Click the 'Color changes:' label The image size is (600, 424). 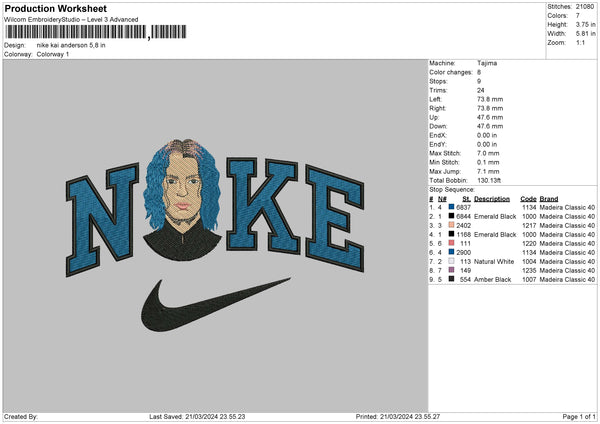point(451,72)
